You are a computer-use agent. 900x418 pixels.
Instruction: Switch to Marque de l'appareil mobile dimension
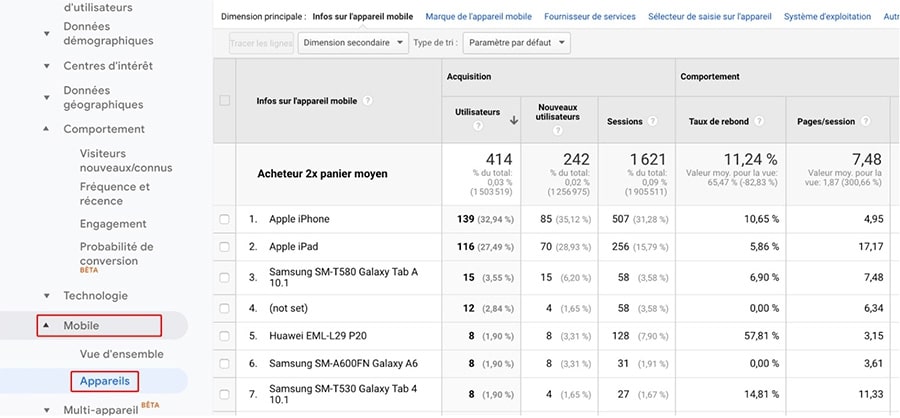coord(479,17)
